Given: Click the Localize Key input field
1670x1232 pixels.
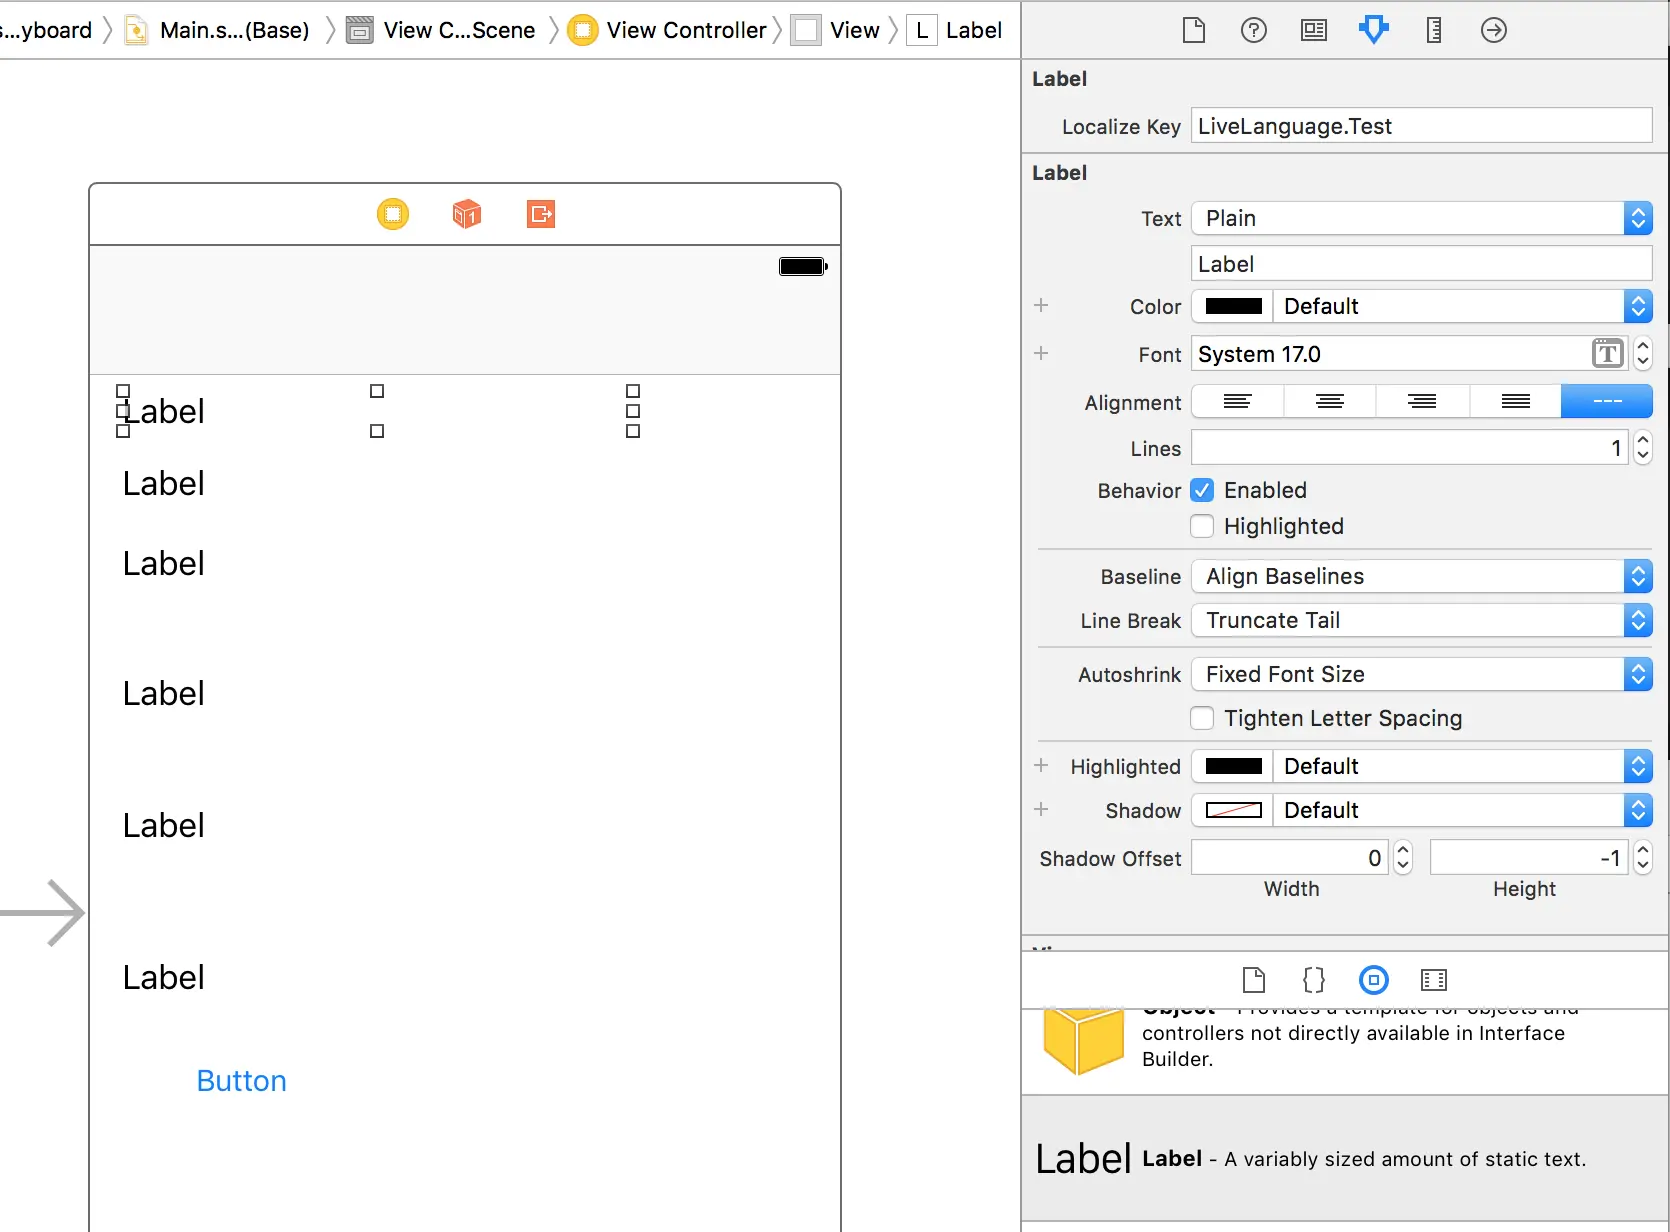Looking at the screenshot, I should (1420, 126).
